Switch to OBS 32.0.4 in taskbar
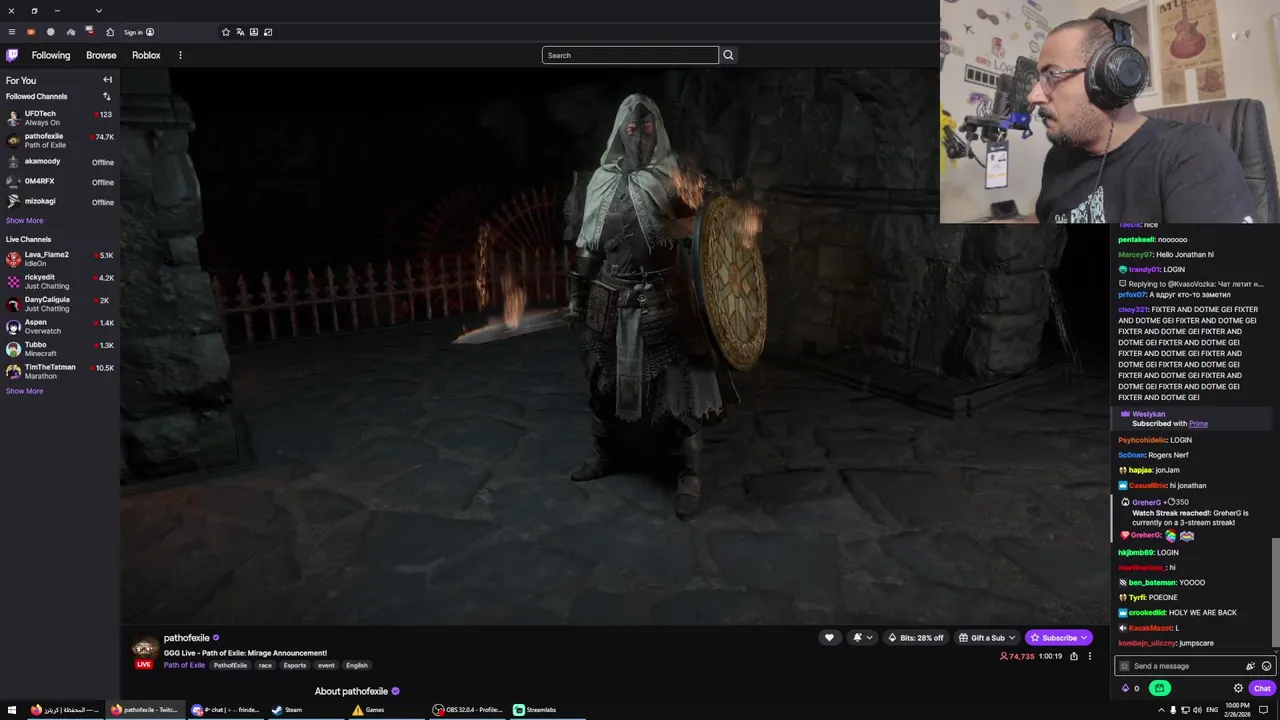The height and width of the screenshot is (720, 1280). click(468, 710)
